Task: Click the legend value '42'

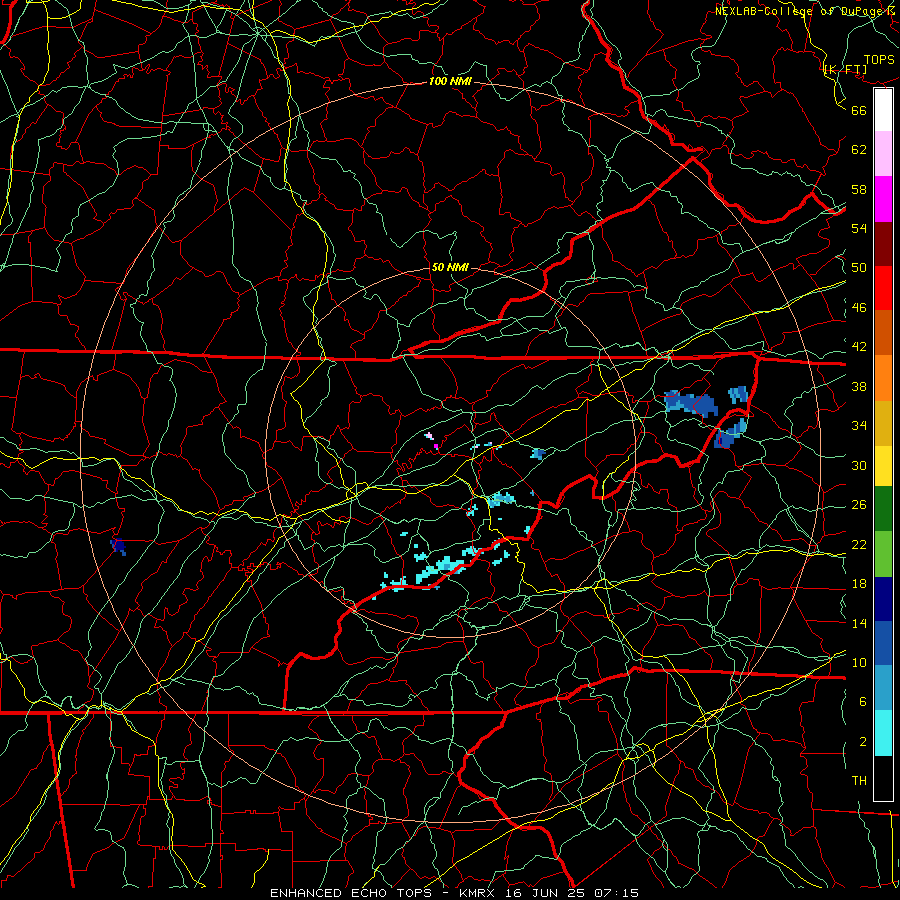Action: point(859,347)
